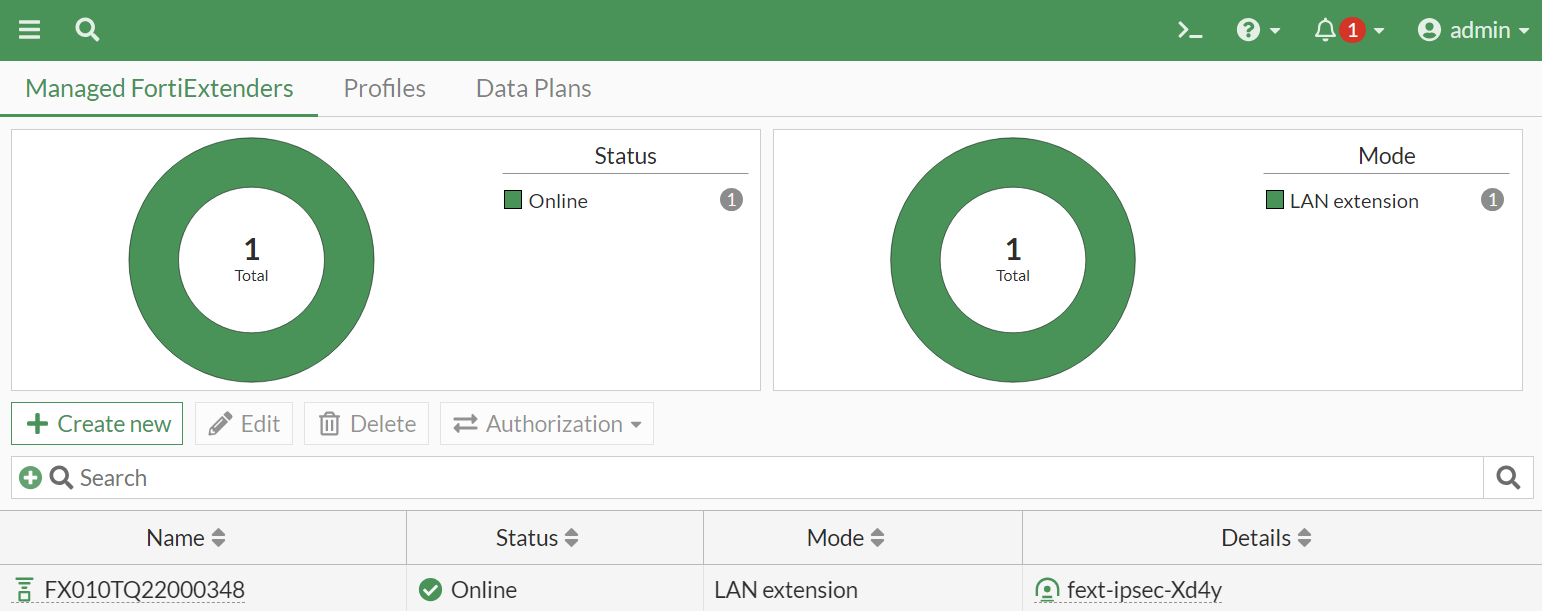Click the search submit magnifier button
The width and height of the screenshot is (1542, 611).
point(1508,478)
